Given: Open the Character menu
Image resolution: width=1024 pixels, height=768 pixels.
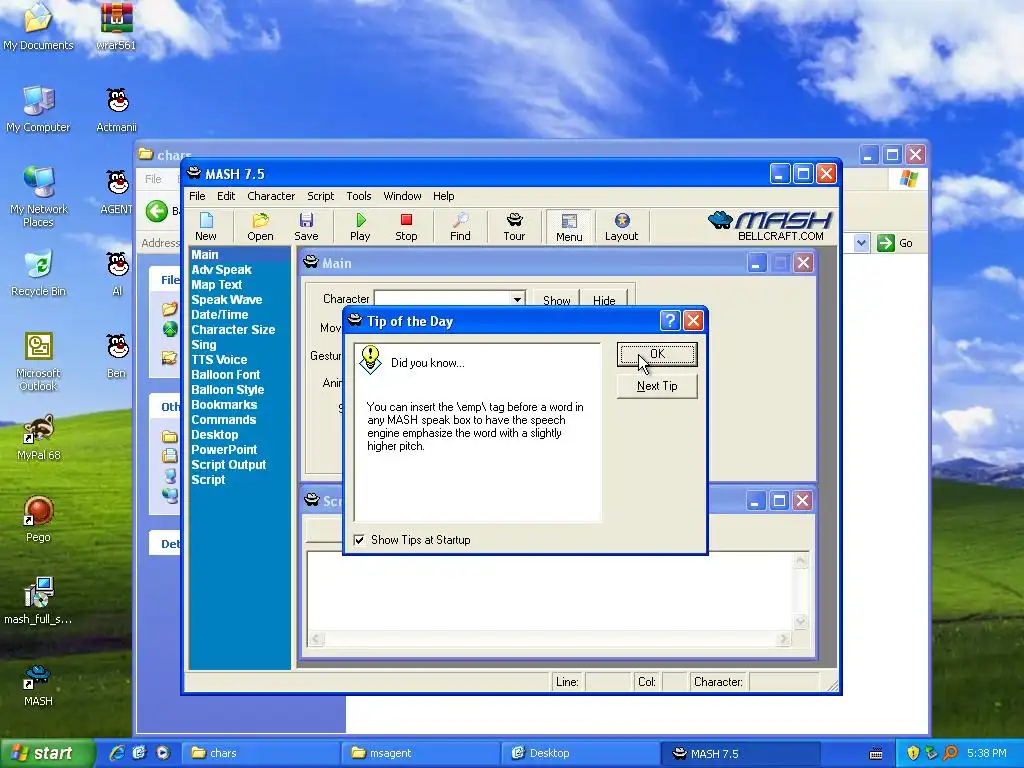Looking at the screenshot, I should pyautogui.click(x=271, y=196).
